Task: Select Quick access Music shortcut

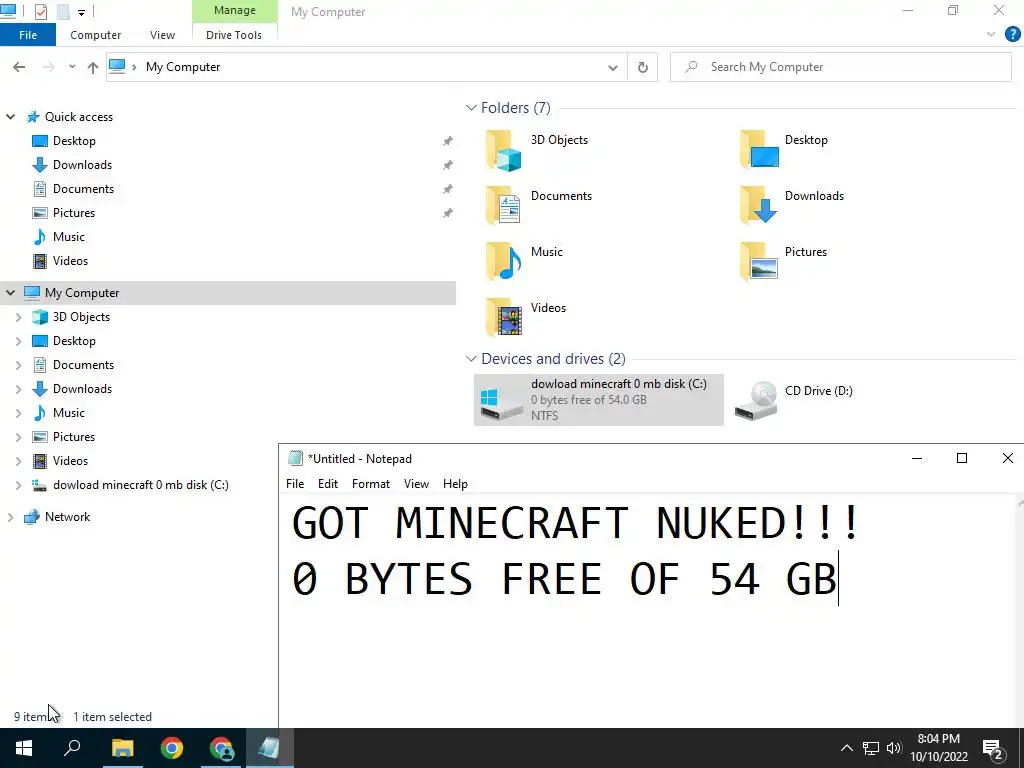Action: 69,236
